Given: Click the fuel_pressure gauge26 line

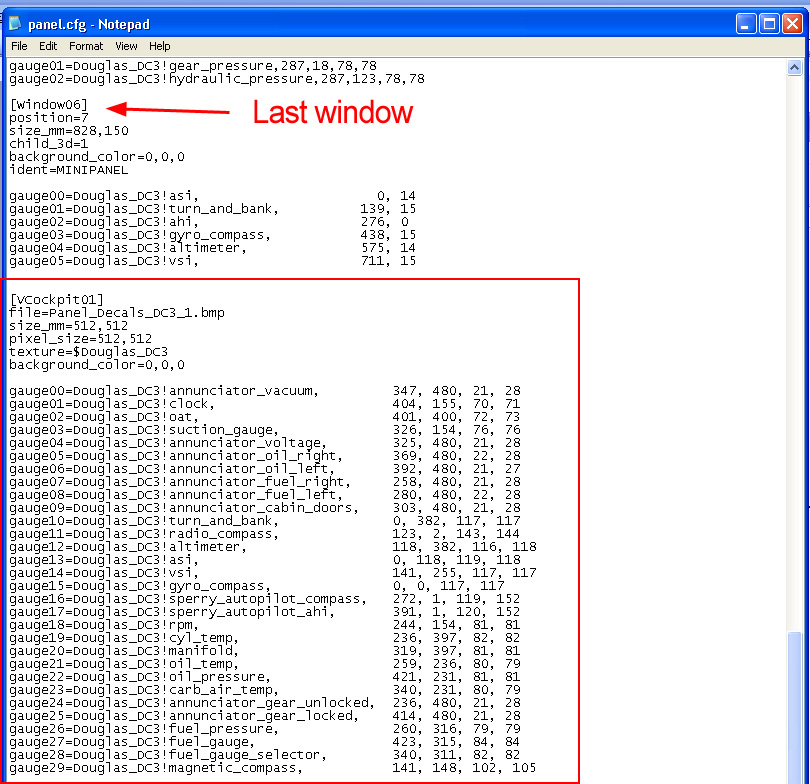Looking at the screenshot, I should pos(264,729).
